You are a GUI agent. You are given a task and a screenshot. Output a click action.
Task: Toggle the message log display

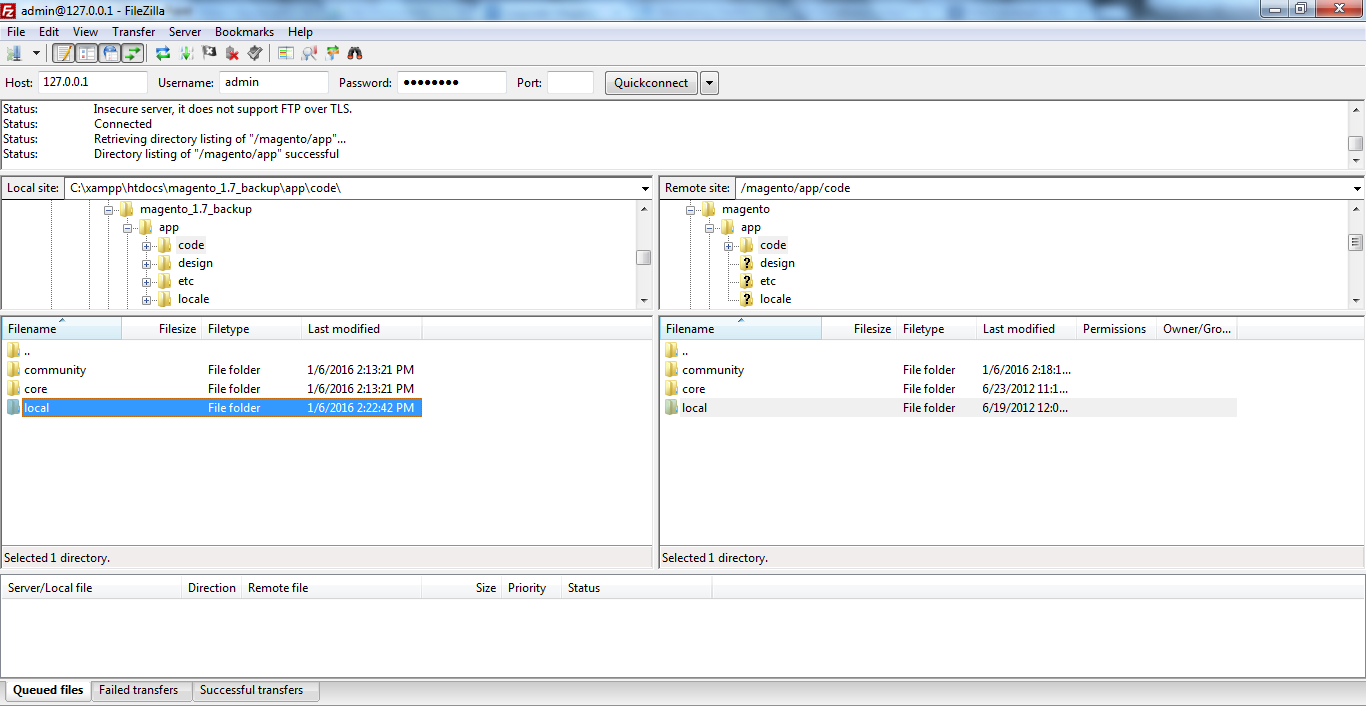[x=64, y=53]
